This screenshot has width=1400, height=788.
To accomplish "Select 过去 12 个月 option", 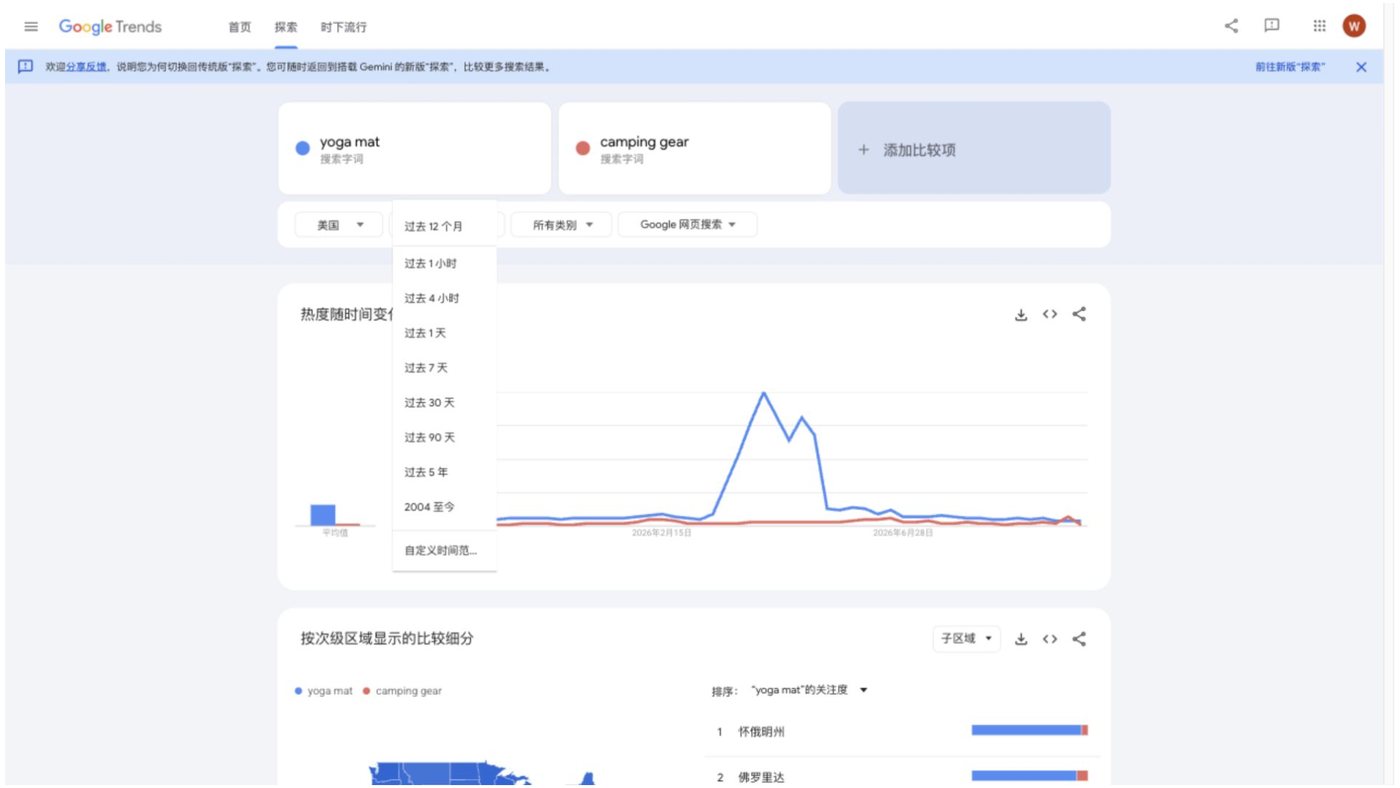I will click(x=444, y=226).
